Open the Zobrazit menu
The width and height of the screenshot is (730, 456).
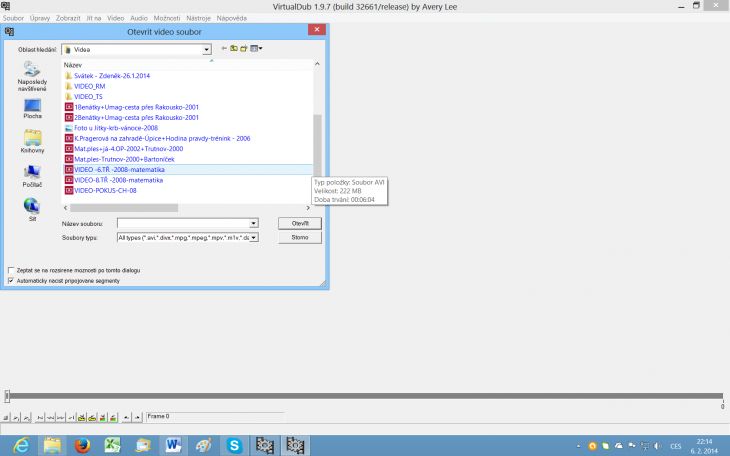pos(68,18)
